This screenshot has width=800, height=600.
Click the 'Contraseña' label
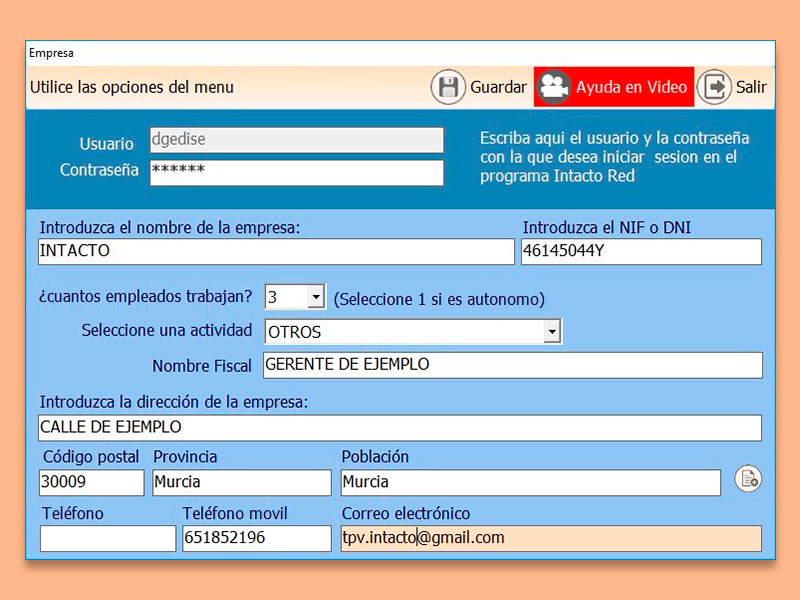pyautogui.click(x=99, y=169)
